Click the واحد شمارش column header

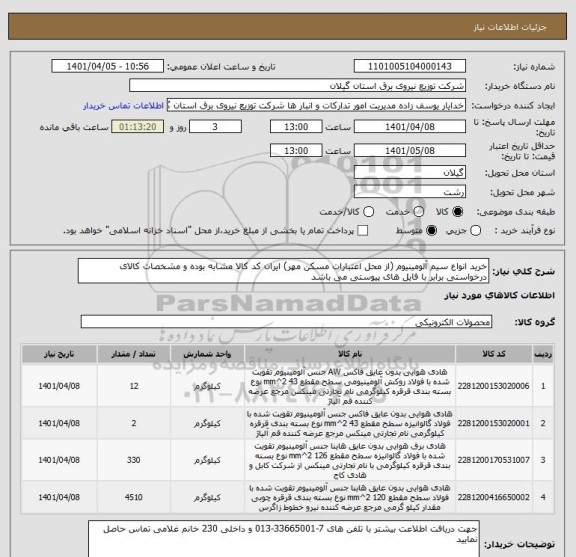pos(207,354)
